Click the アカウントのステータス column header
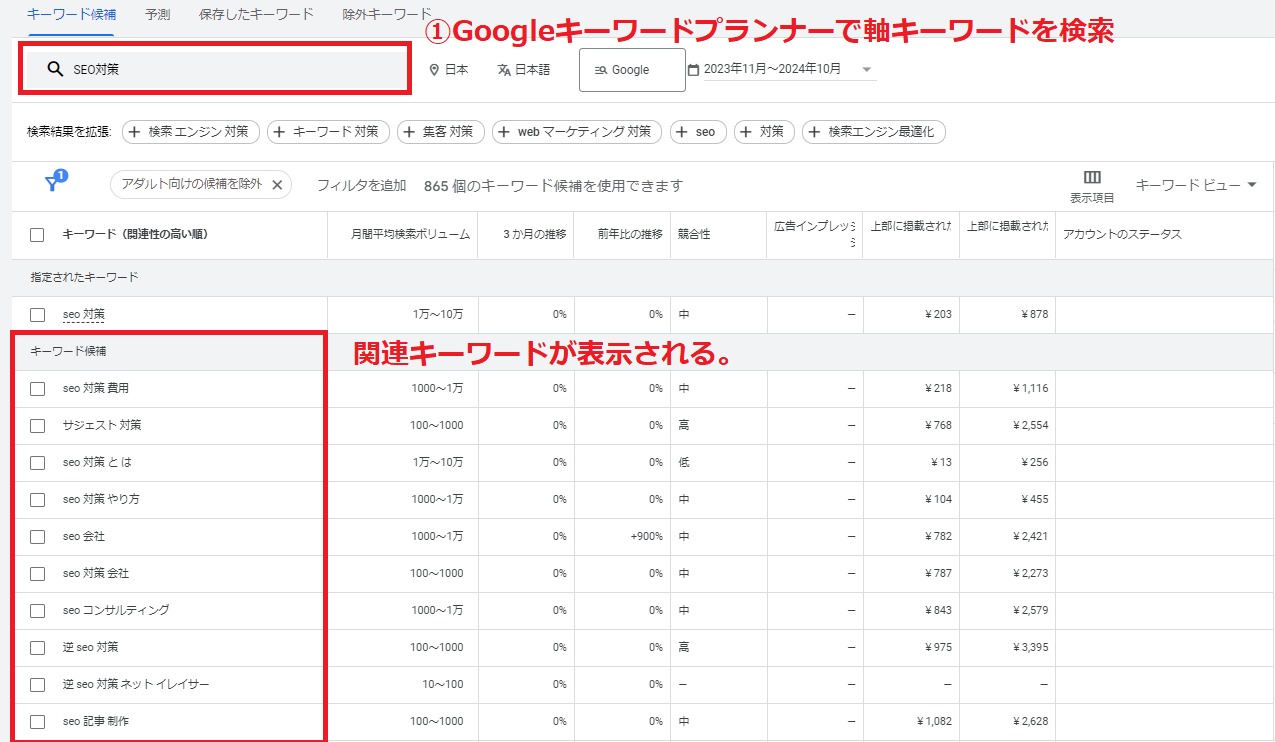Image resolution: width=1275 pixels, height=742 pixels. coord(1122,235)
